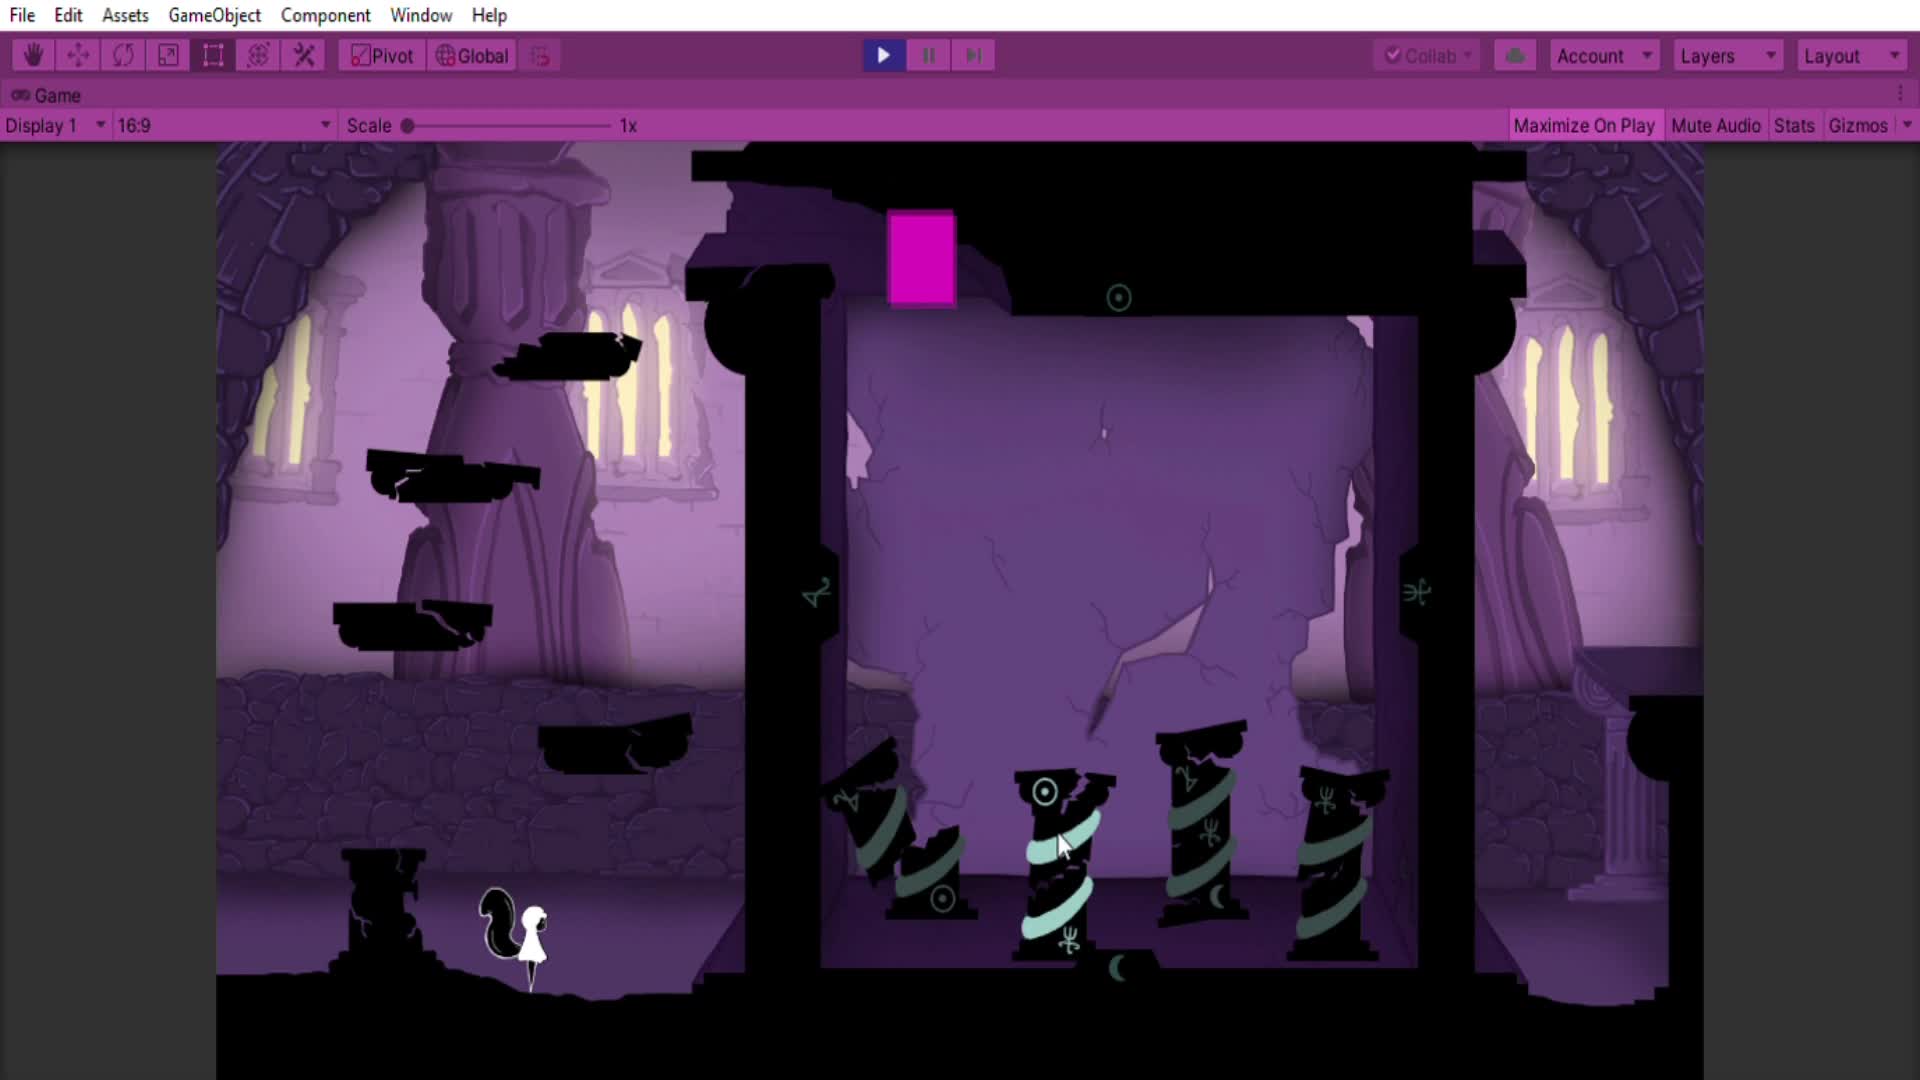Select the Hand tool

coord(33,56)
